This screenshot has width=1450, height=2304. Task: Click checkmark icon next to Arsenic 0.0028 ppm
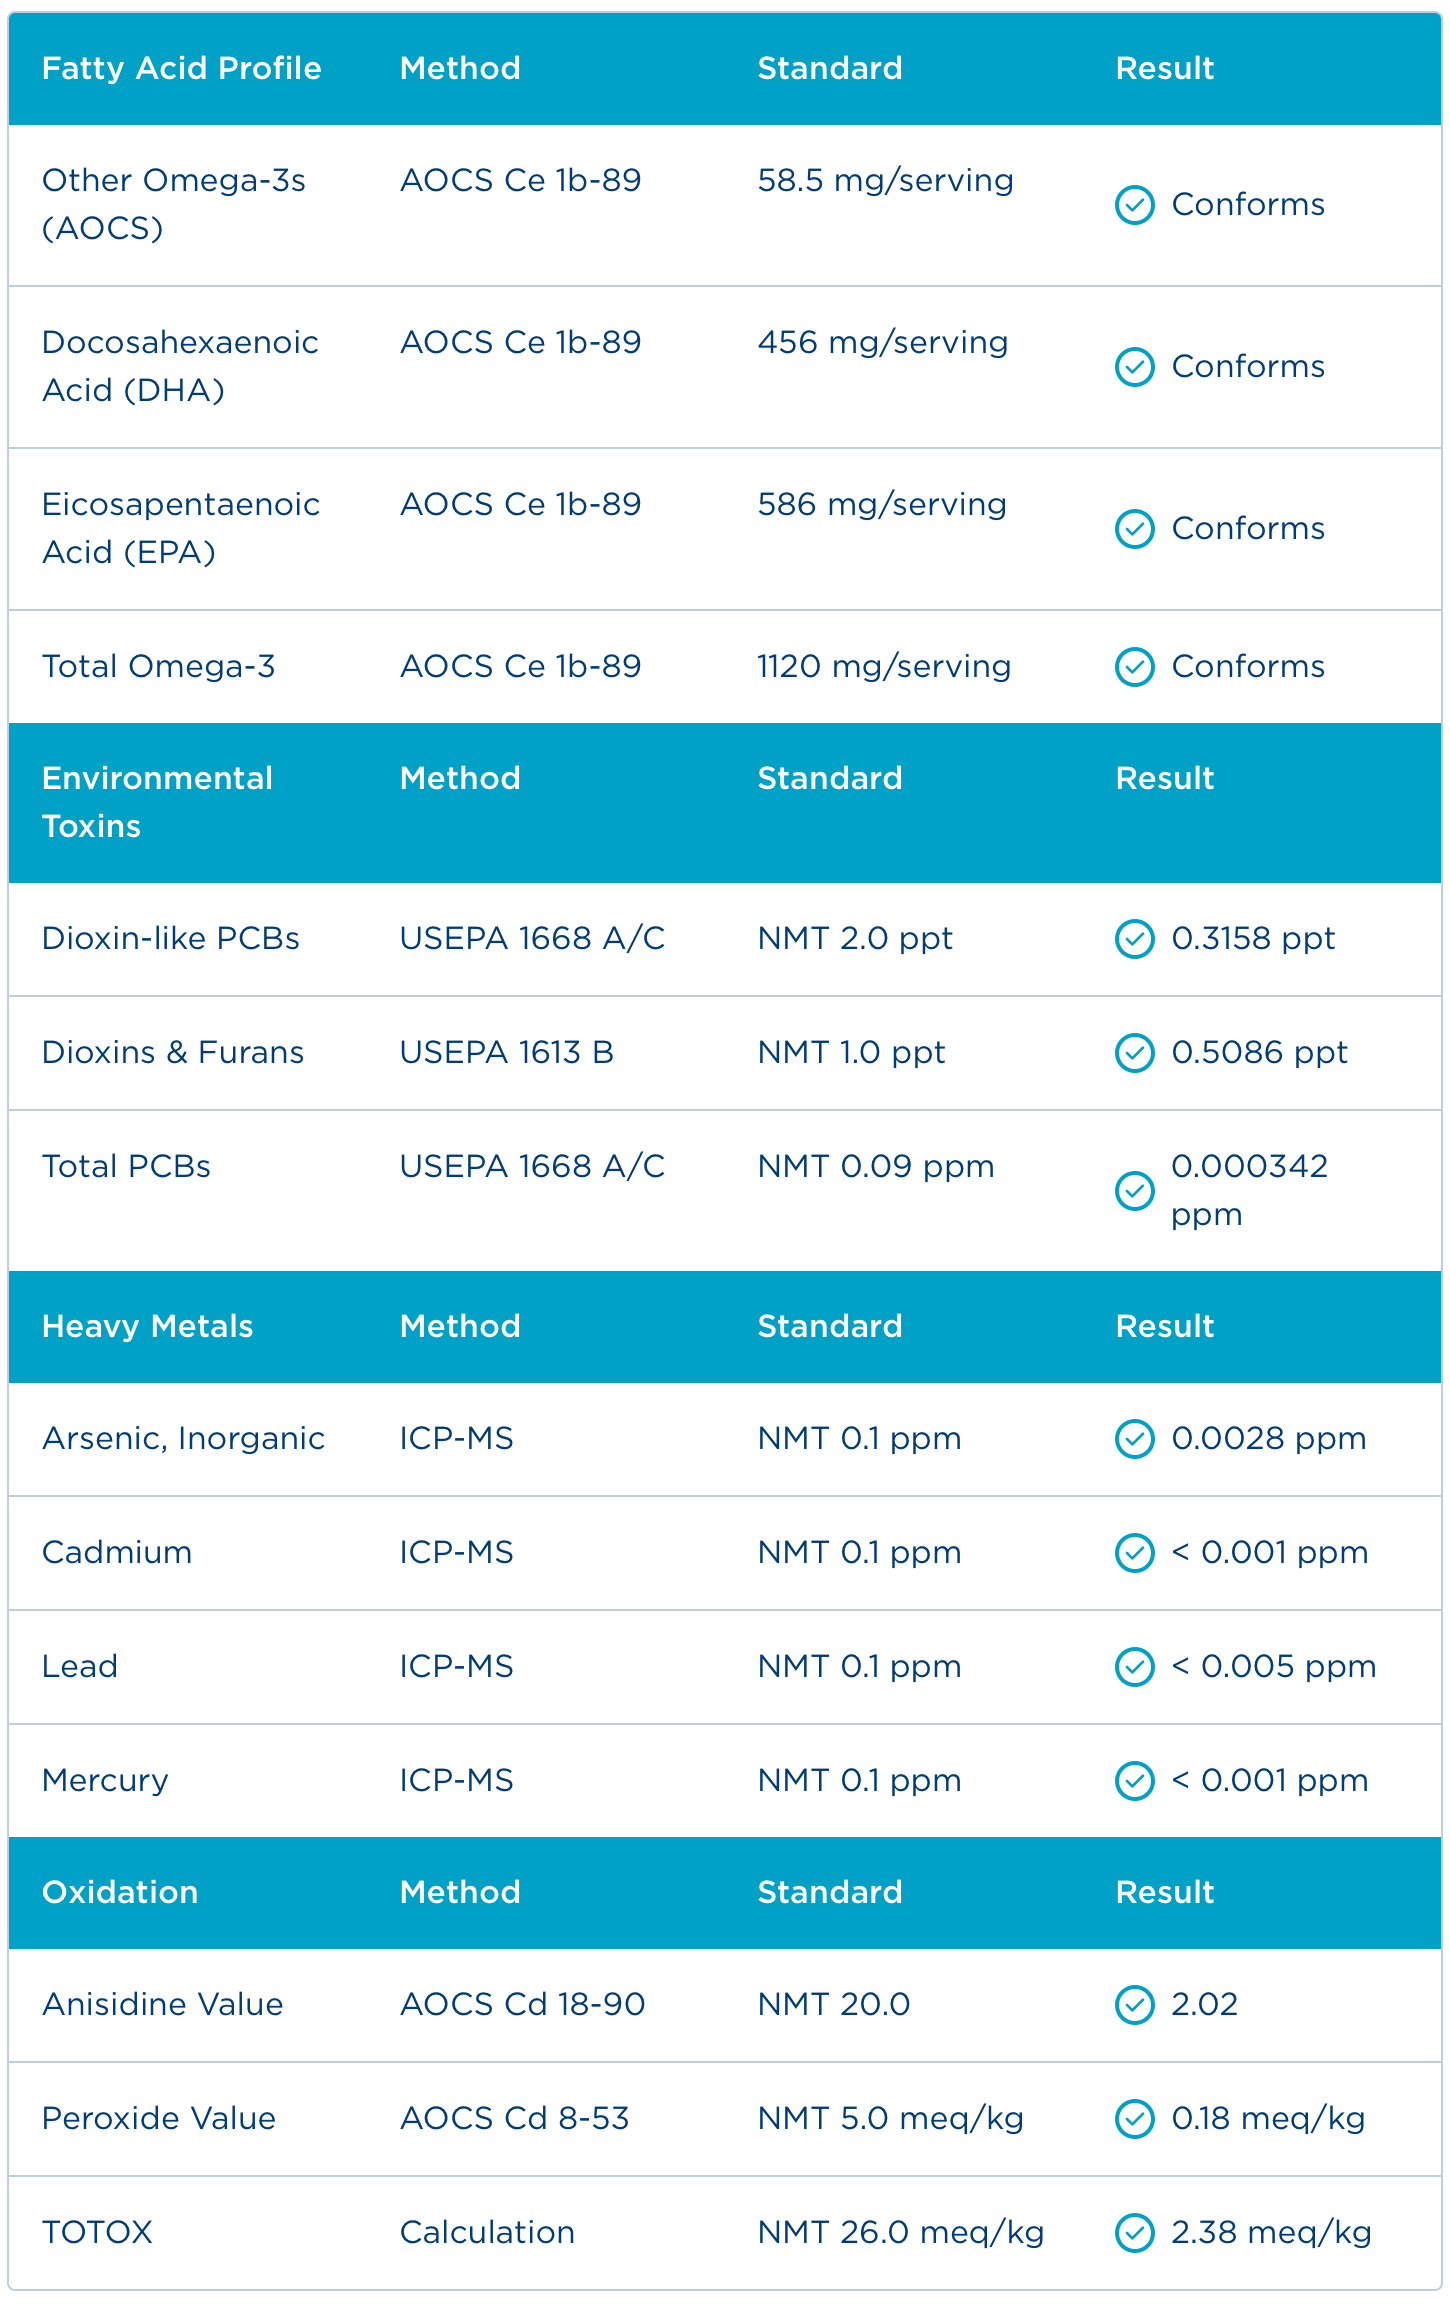pyautogui.click(x=1134, y=1439)
